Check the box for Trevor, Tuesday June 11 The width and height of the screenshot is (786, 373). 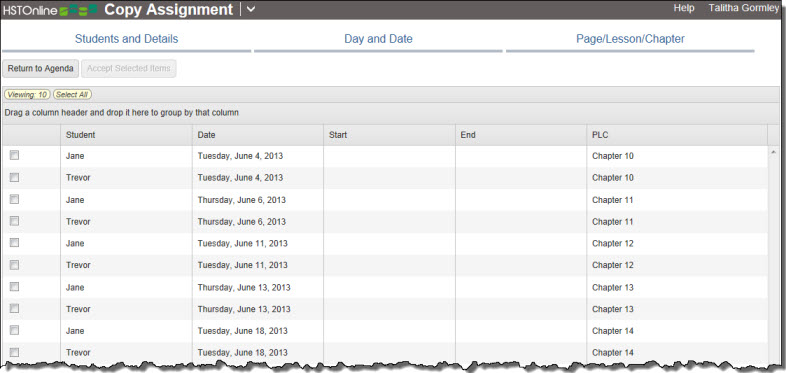(x=15, y=264)
